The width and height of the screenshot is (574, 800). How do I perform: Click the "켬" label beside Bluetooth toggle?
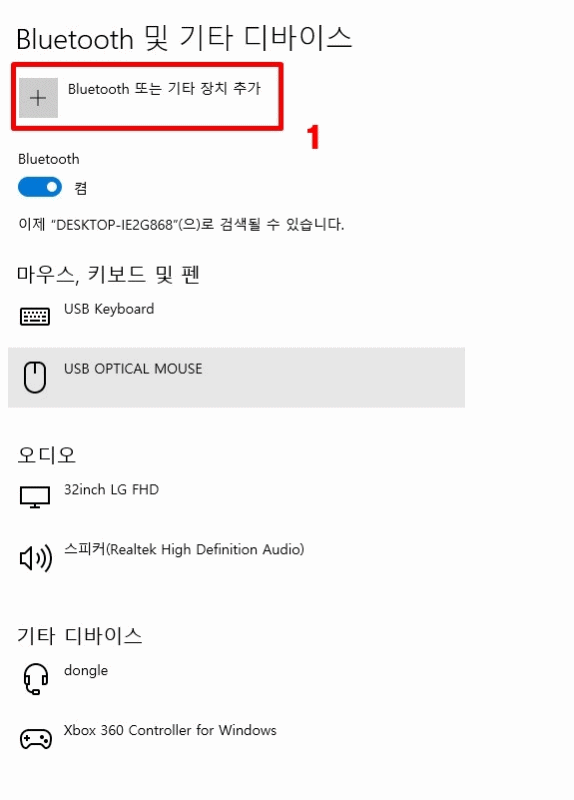[x=81, y=188]
